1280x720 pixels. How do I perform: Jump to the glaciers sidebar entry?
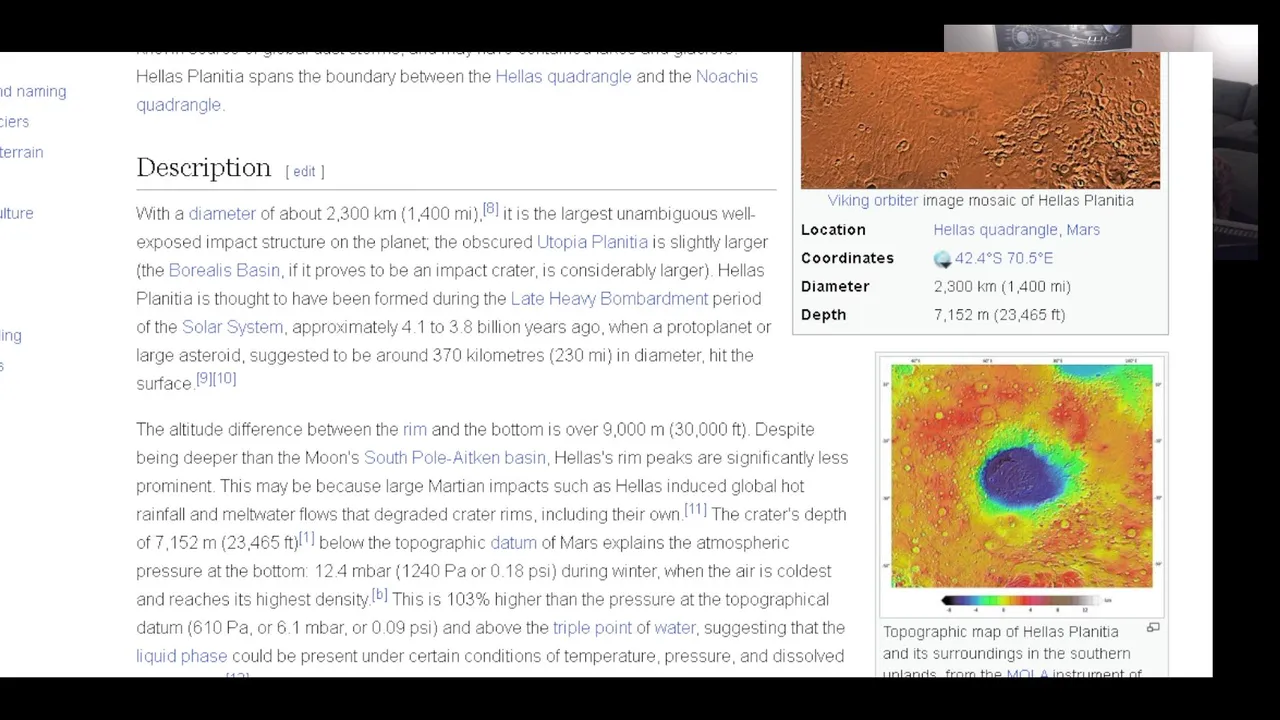tap(14, 122)
